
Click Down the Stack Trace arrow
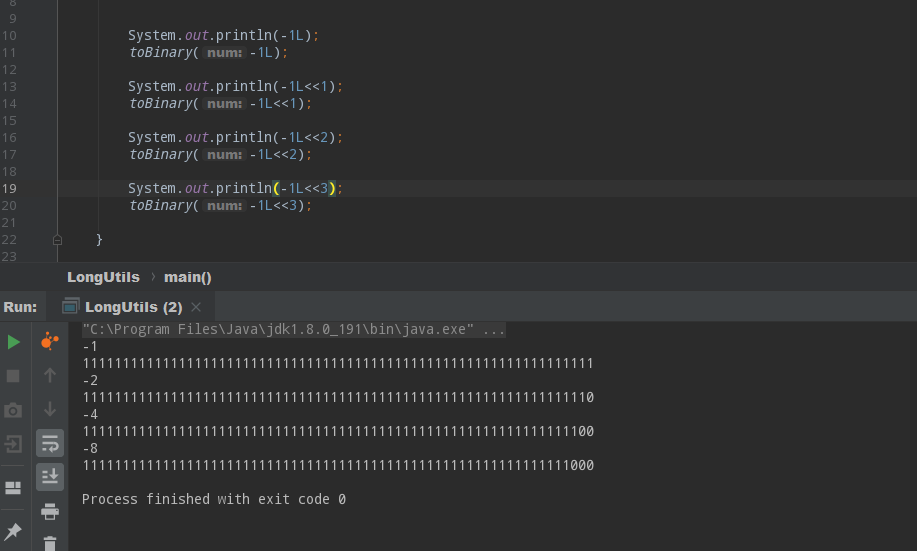(x=49, y=409)
